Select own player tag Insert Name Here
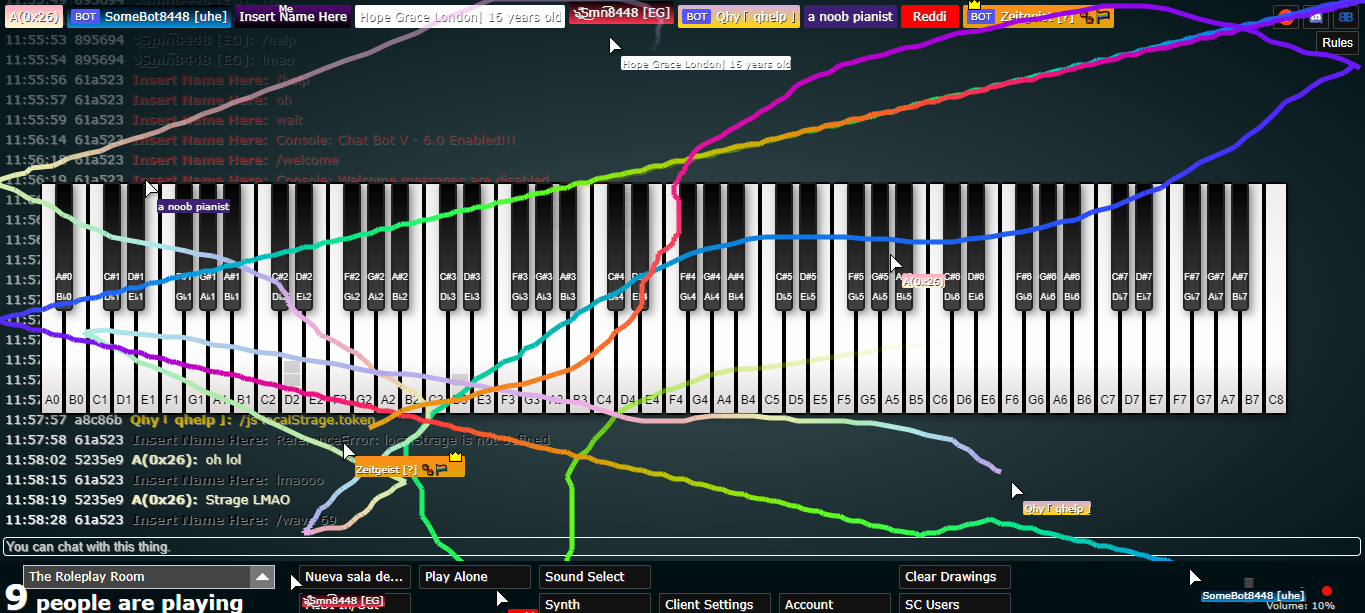Viewport: 1365px width, 613px height. 293,16
